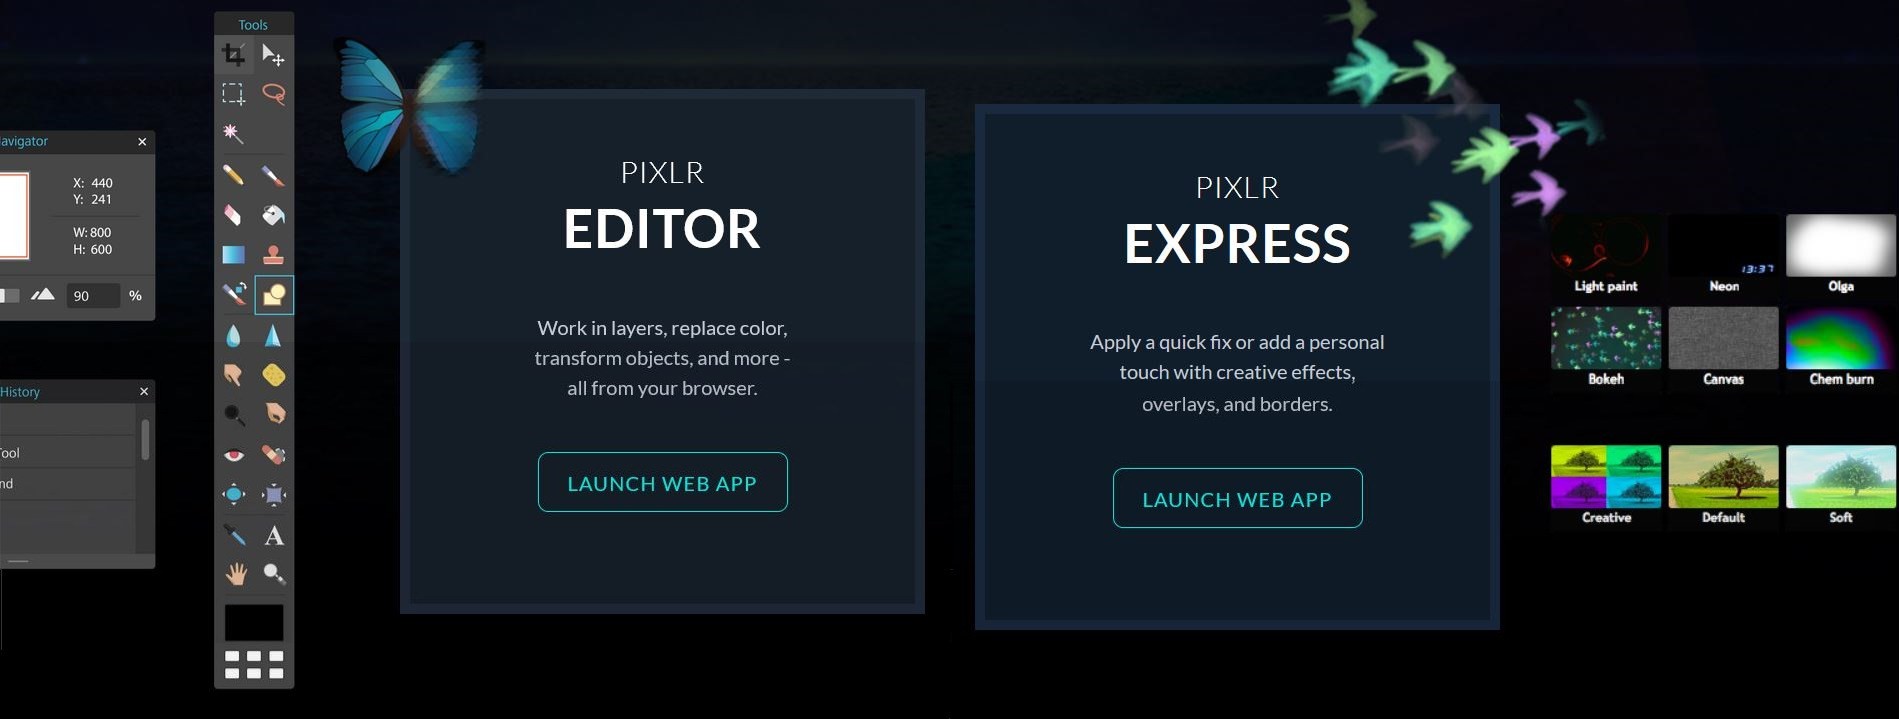The width and height of the screenshot is (1899, 719).
Task: Click the grid icon below color swatch
Action: pyautogui.click(x=254, y=665)
